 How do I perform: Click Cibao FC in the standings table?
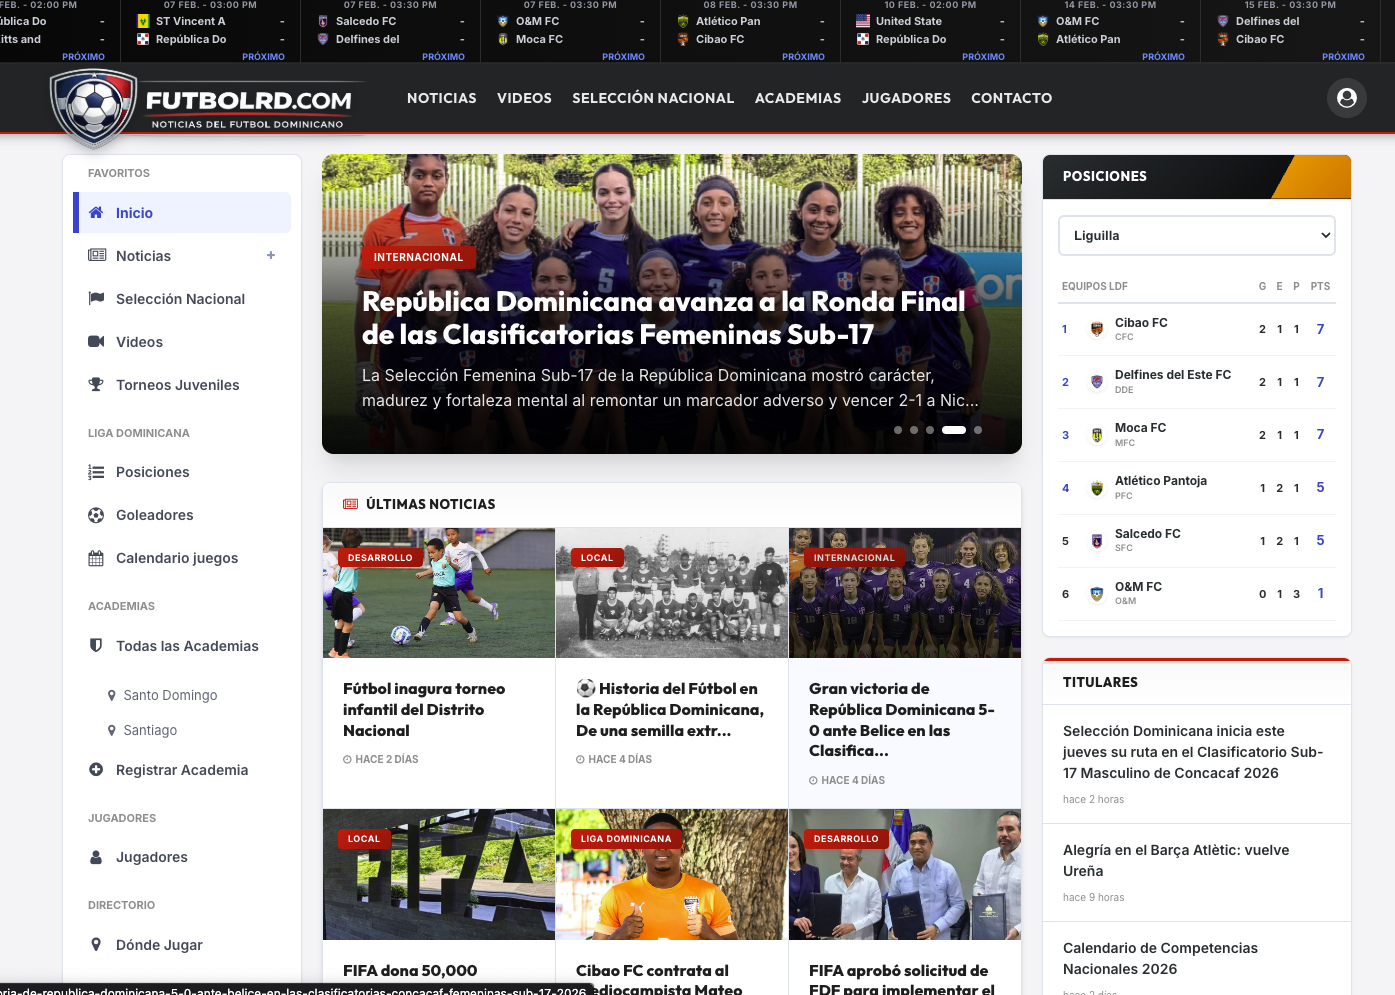(1140, 322)
